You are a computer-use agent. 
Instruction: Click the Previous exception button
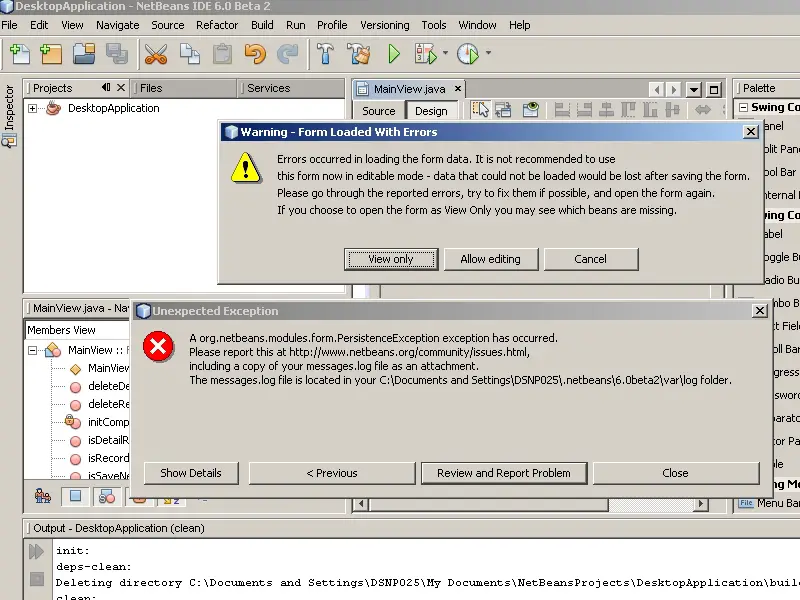click(332, 473)
